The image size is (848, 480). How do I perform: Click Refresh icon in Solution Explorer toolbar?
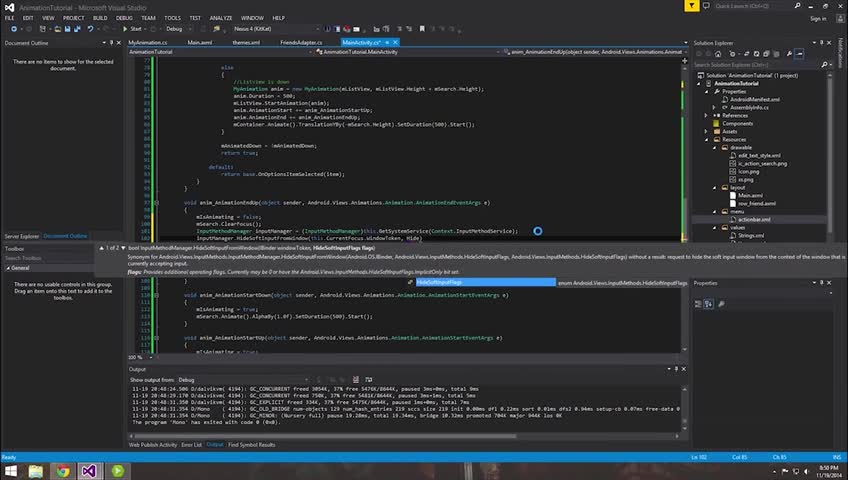[757, 54]
